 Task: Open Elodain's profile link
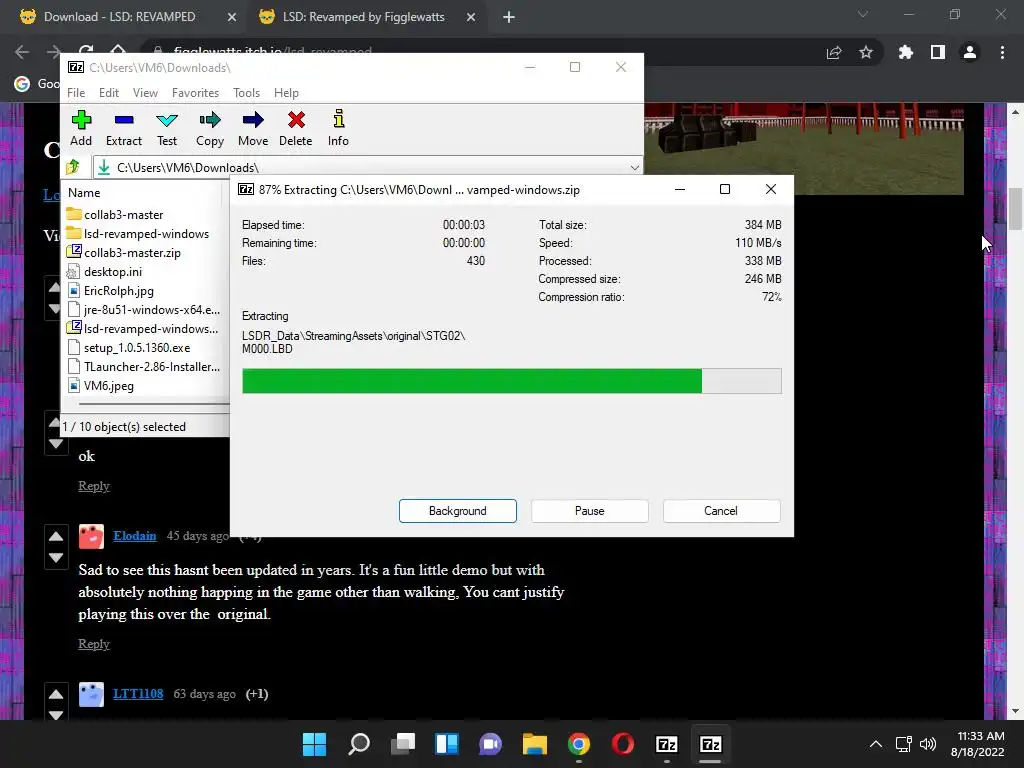(x=135, y=536)
